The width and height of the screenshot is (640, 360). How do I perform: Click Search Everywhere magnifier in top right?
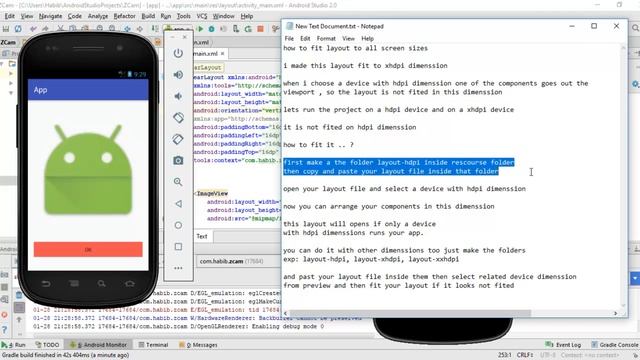[x=635, y=28]
